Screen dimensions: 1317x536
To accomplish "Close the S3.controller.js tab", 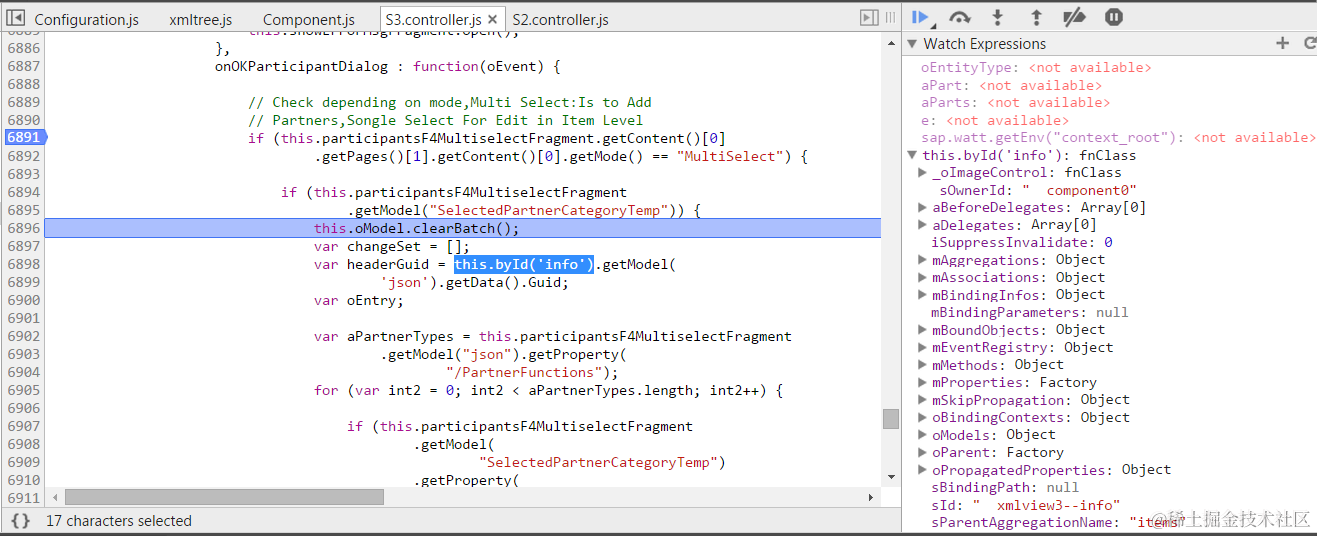I will click(x=493, y=20).
